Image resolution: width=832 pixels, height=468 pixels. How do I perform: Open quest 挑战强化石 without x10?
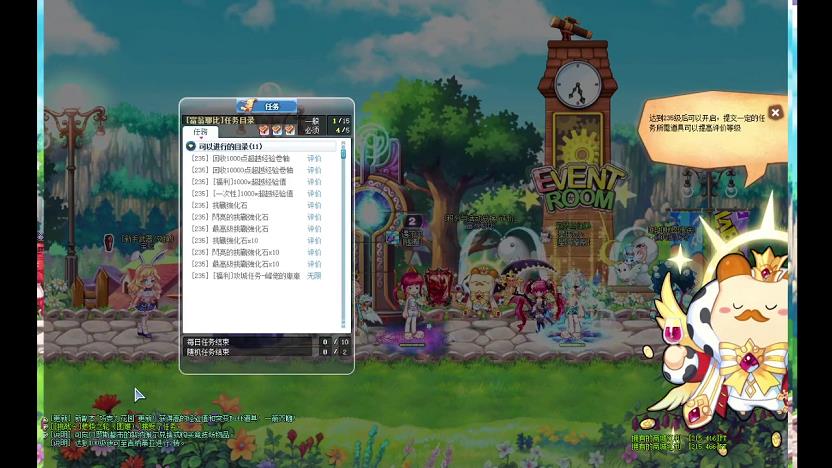(x=219, y=205)
